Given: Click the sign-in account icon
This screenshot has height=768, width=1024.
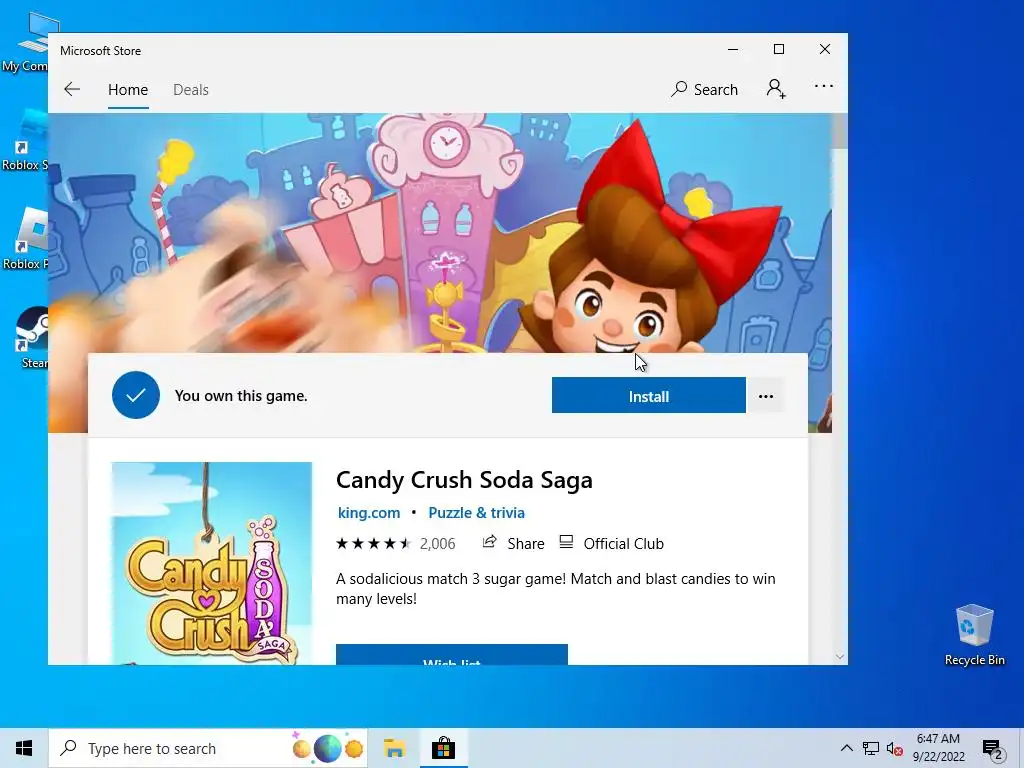Looking at the screenshot, I should click(x=776, y=88).
